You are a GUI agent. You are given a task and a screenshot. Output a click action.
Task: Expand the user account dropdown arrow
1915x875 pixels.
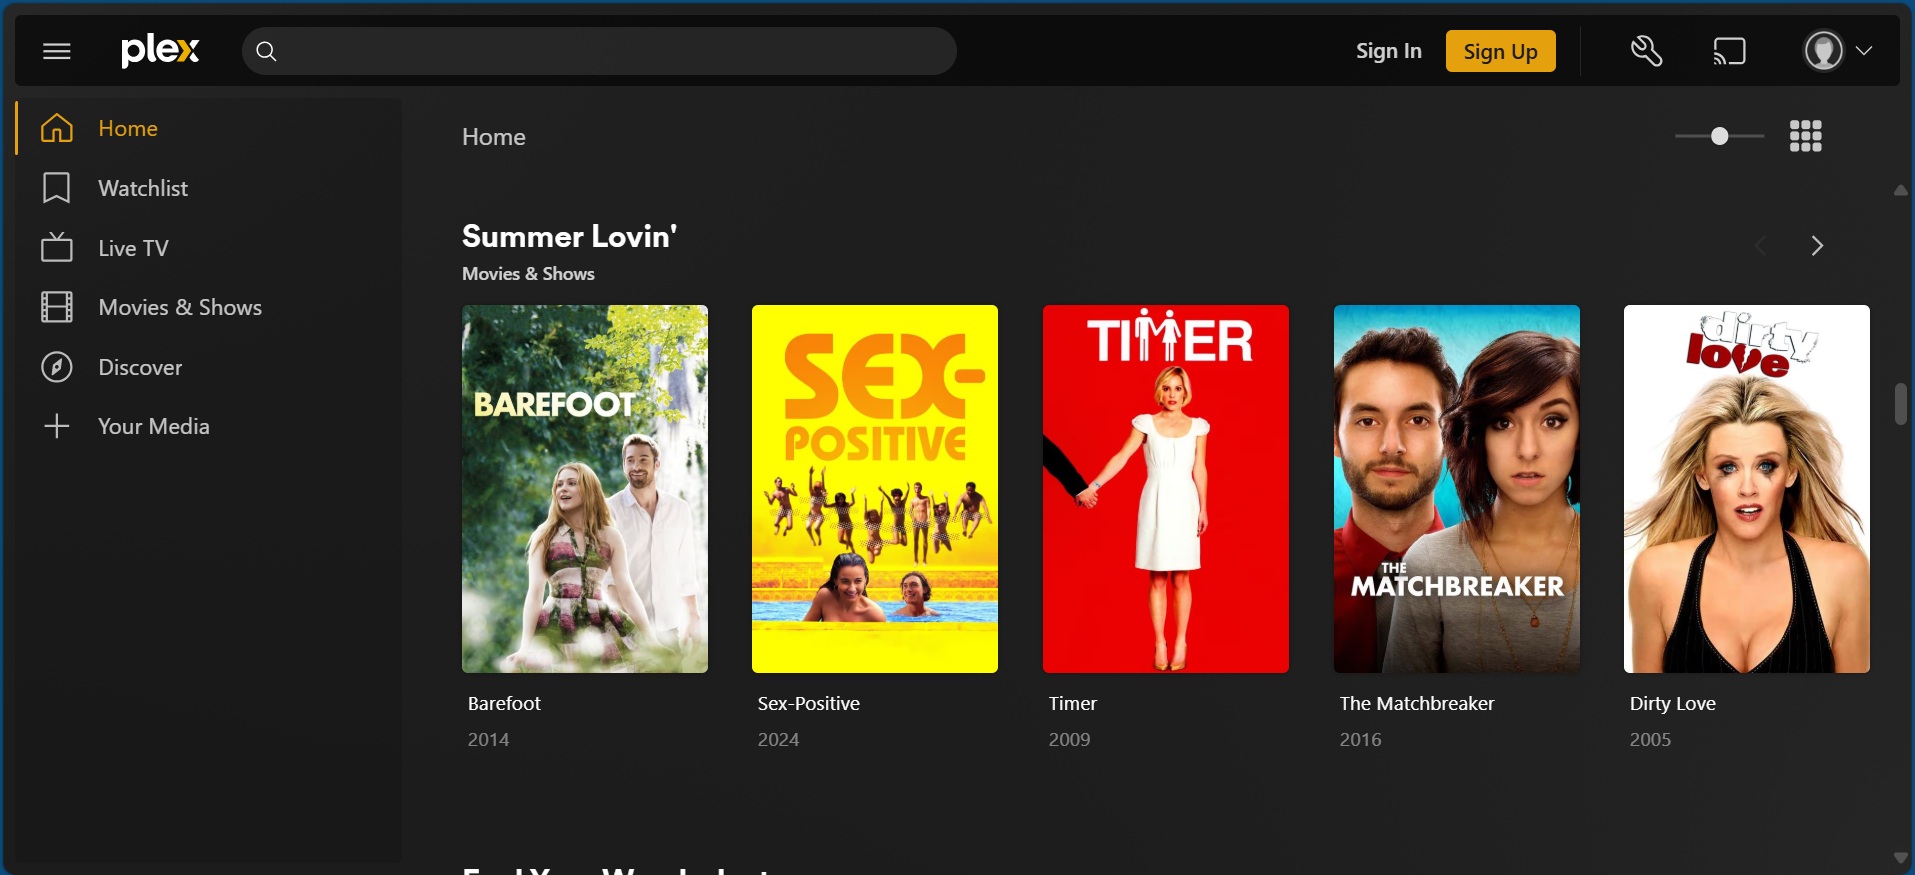coord(1864,51)
